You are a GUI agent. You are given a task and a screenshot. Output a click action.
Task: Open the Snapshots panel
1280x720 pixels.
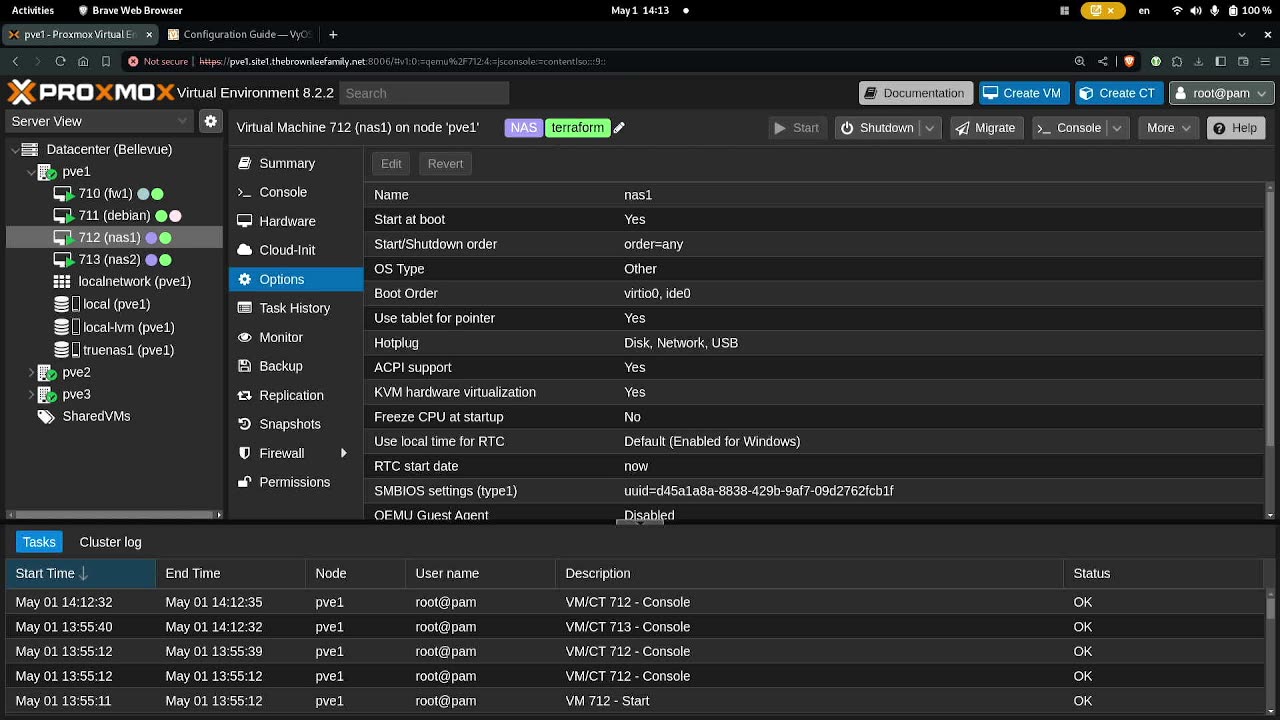click(x=295, y=424)
